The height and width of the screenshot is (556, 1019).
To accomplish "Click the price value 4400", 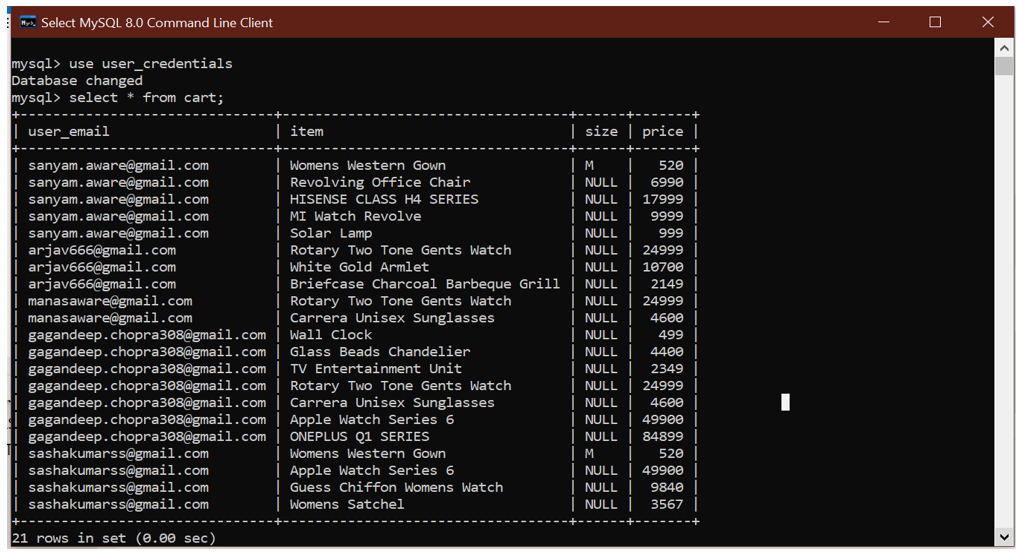I will [x=667, y=351].
